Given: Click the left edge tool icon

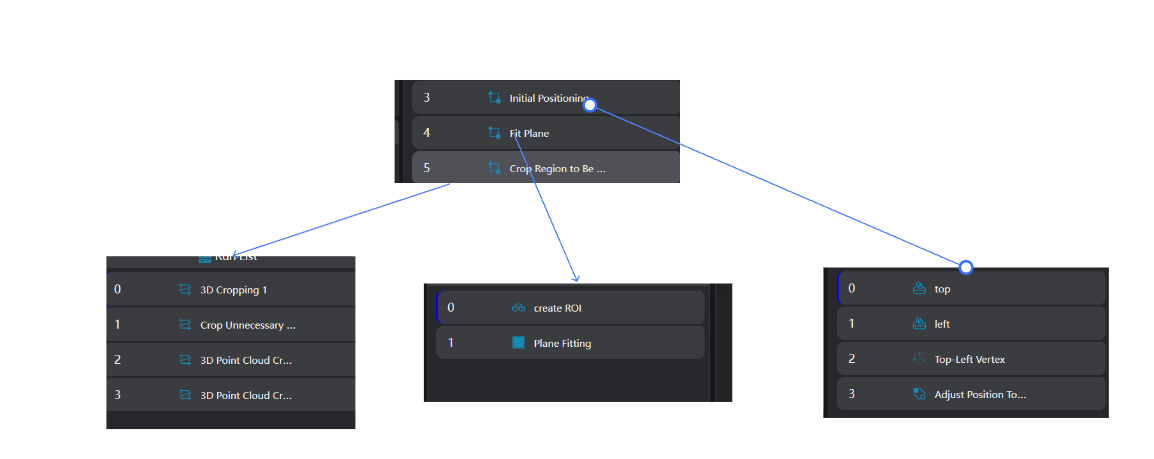Looking at the screenshot, I should point(918,324).
